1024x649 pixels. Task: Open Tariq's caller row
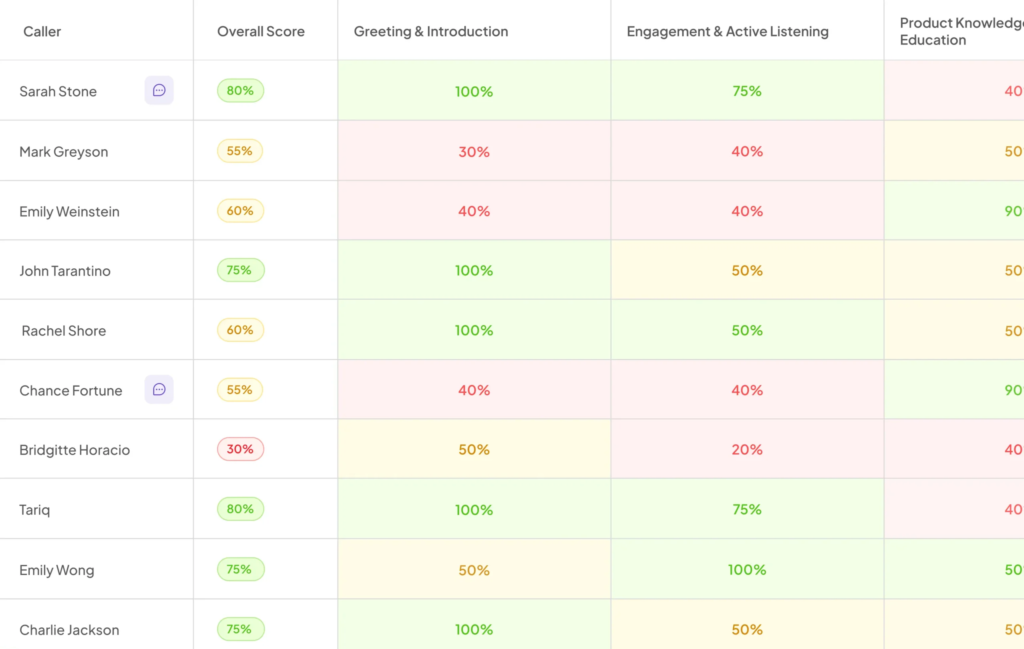[x=512, y=509]
